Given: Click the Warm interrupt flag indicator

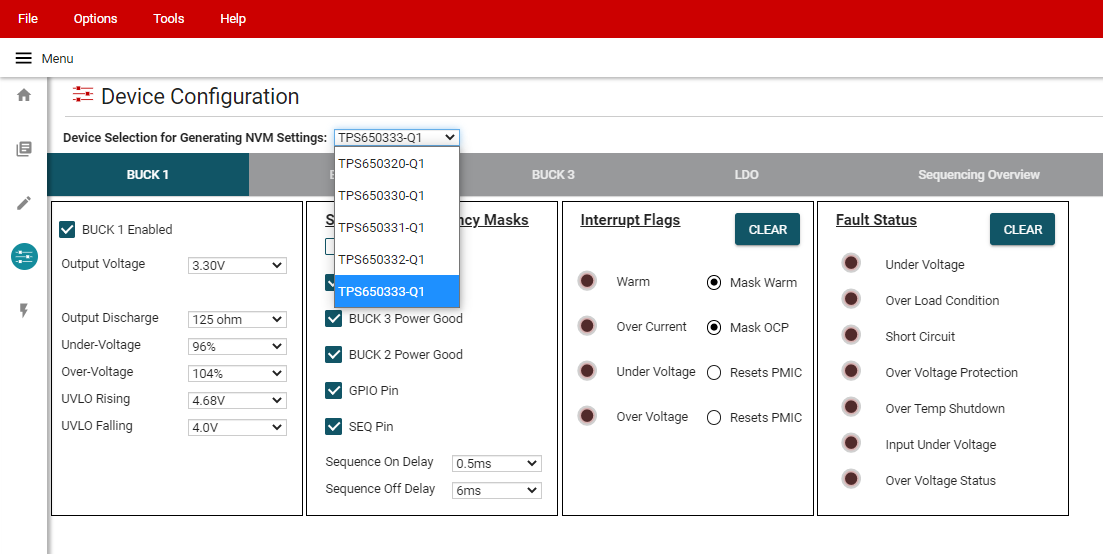Looking at the screenshot, I should (587, 282).
